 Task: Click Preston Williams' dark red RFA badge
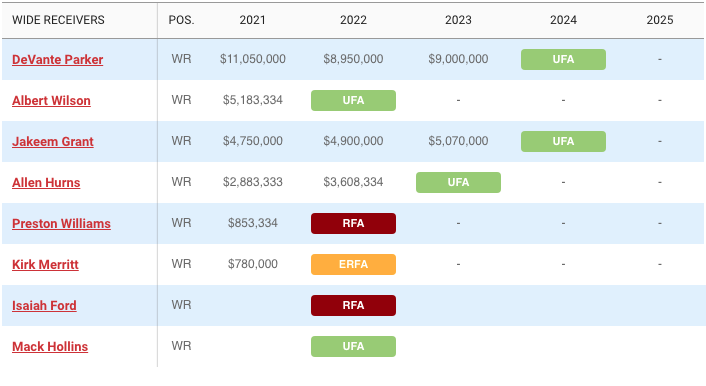(x=353, y=223)
